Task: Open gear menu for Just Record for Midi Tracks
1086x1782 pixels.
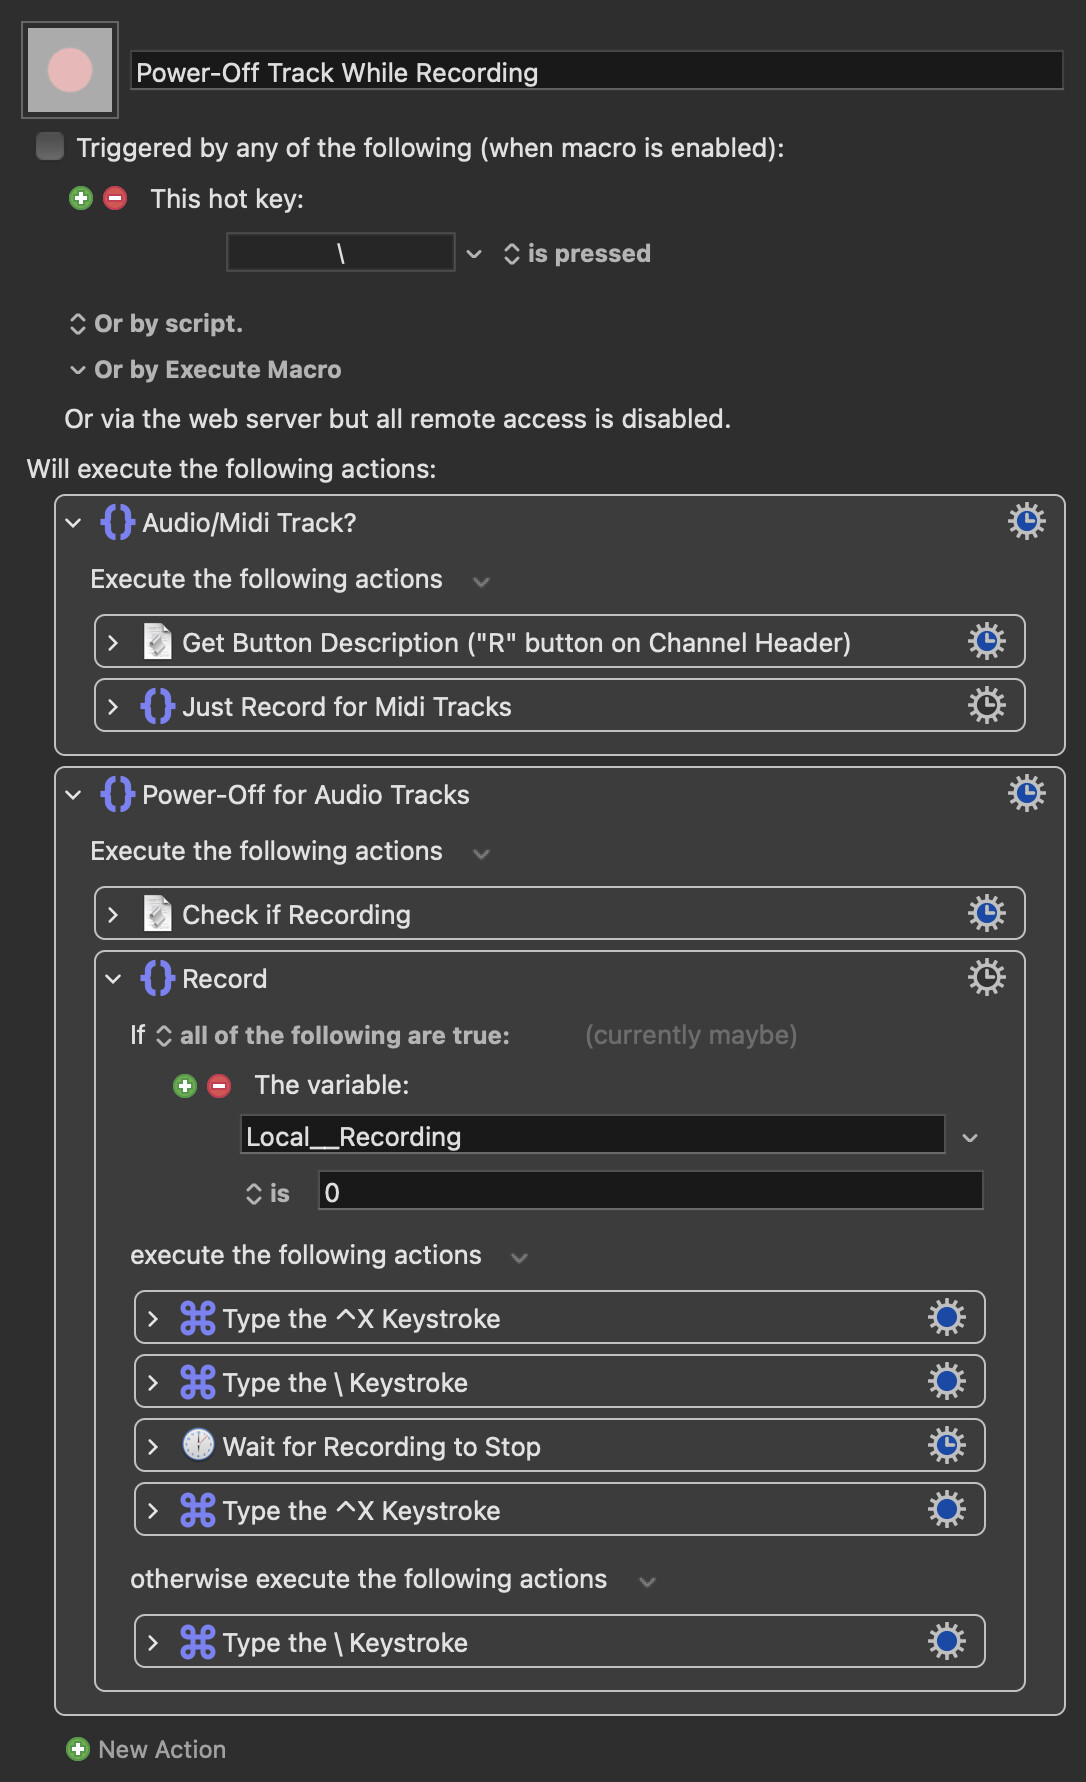Action: [986, 706]
